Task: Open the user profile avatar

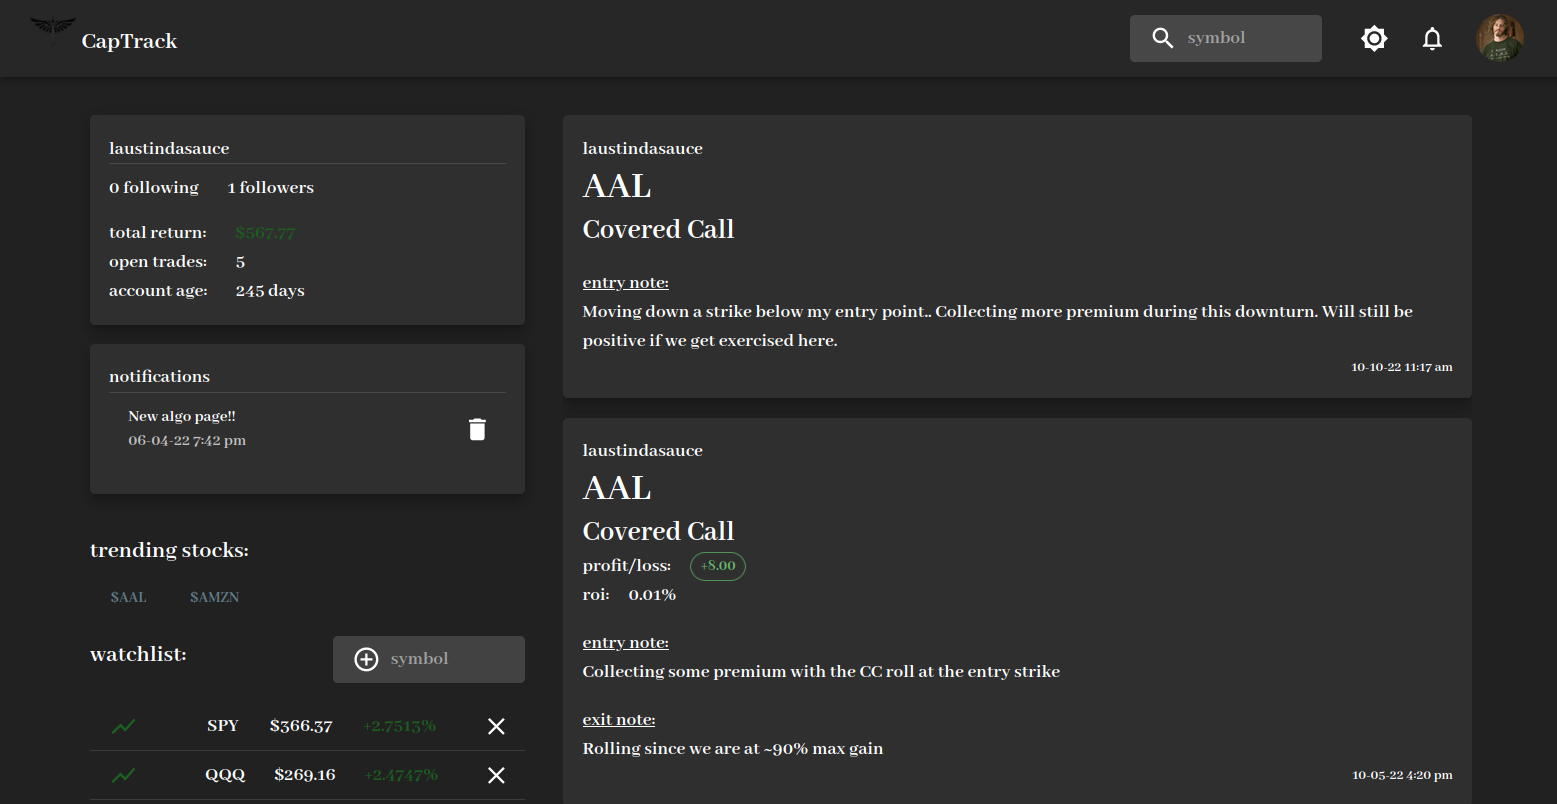Action: pyautogui.click(x=1499, y=39)
